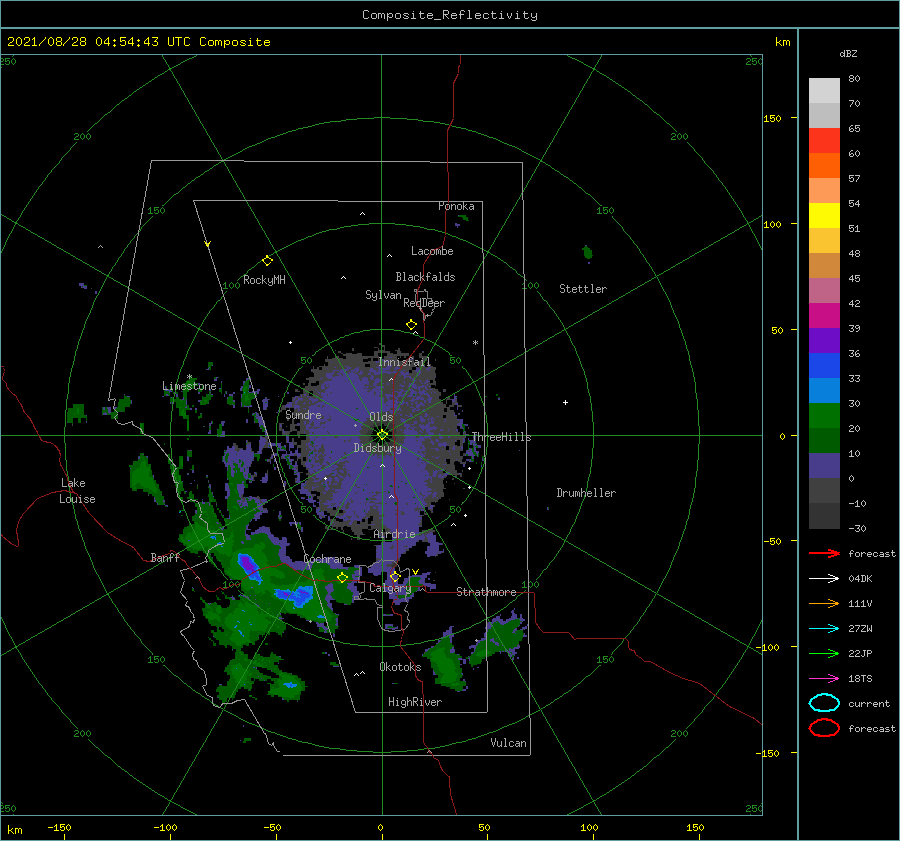This screenshot has height=841, width=900.
Task: Click the Lacombe city label
Action: point(432,251)
